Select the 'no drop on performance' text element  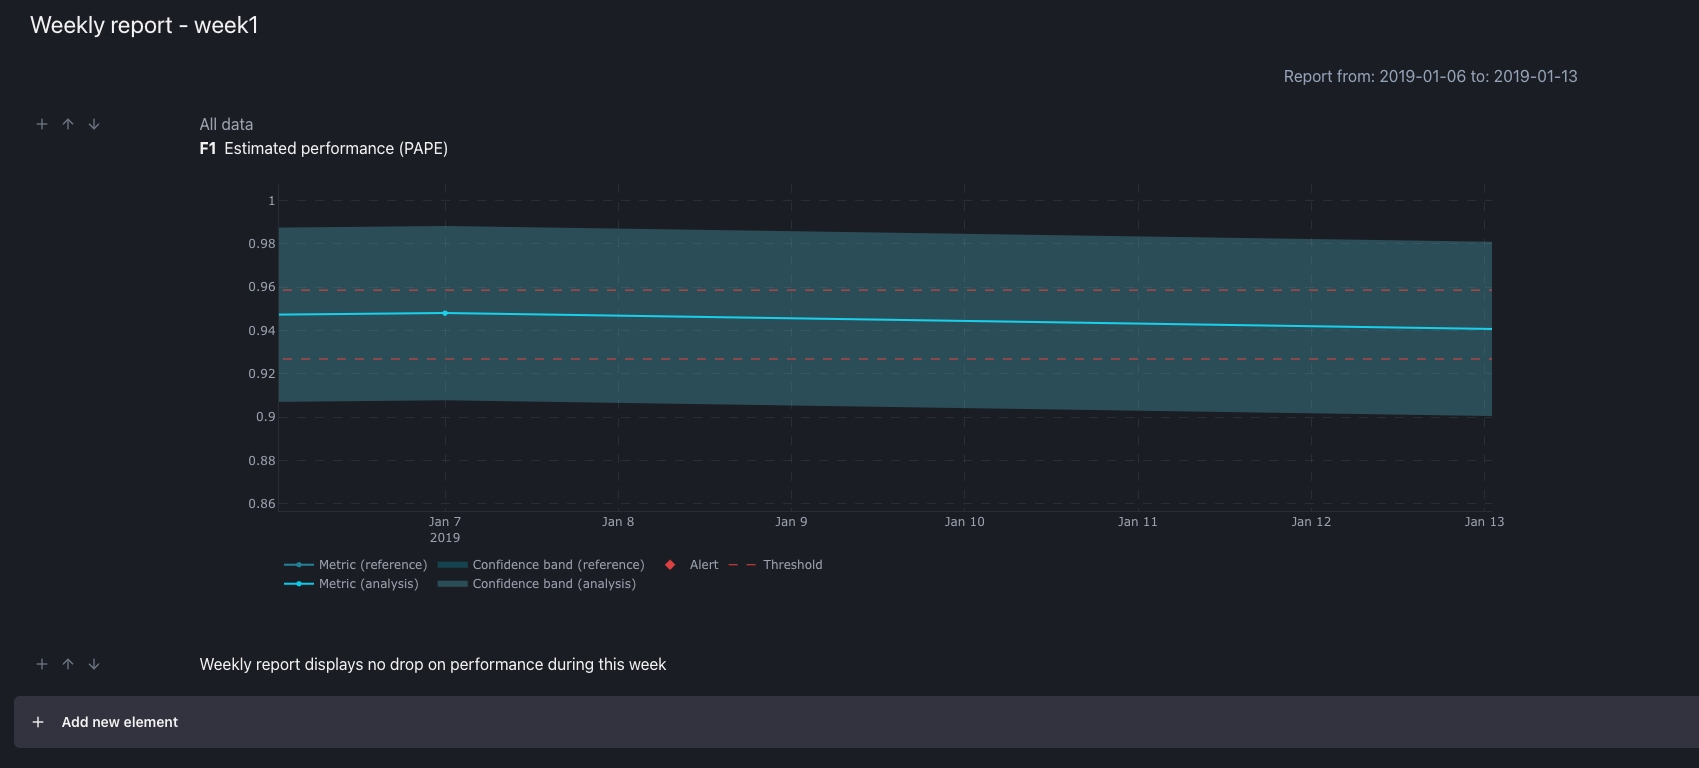[432, 664]
